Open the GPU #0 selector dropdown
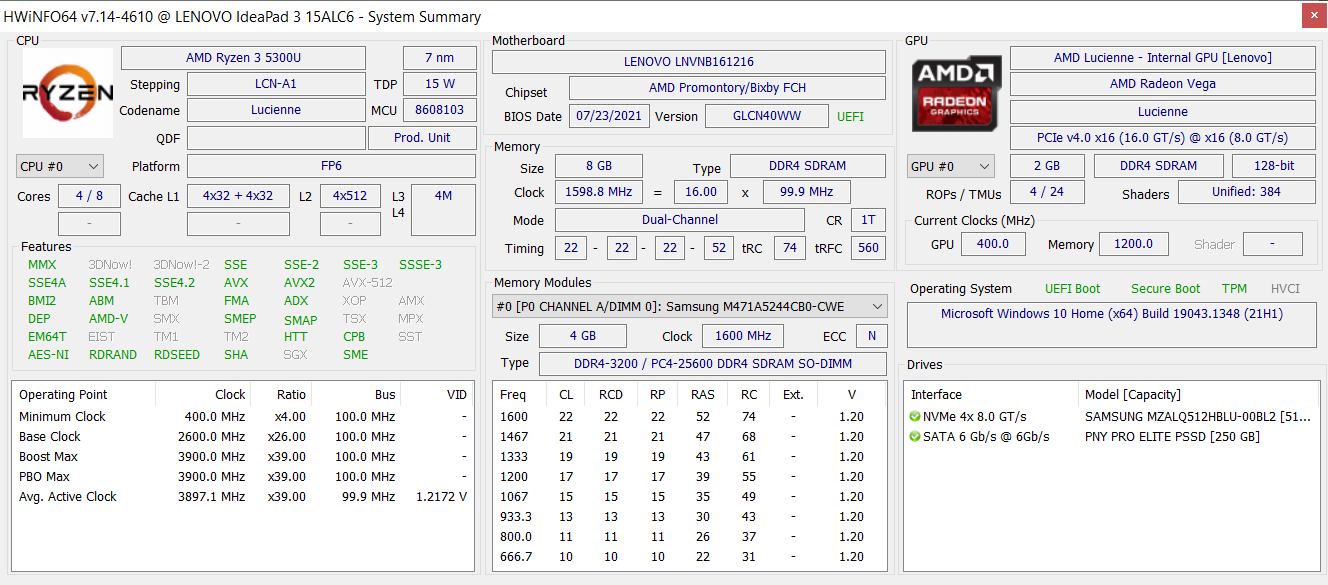Image resolution: width=1328 pixels, height=585 pixels. pyautogui.click(x=951, y=167)
